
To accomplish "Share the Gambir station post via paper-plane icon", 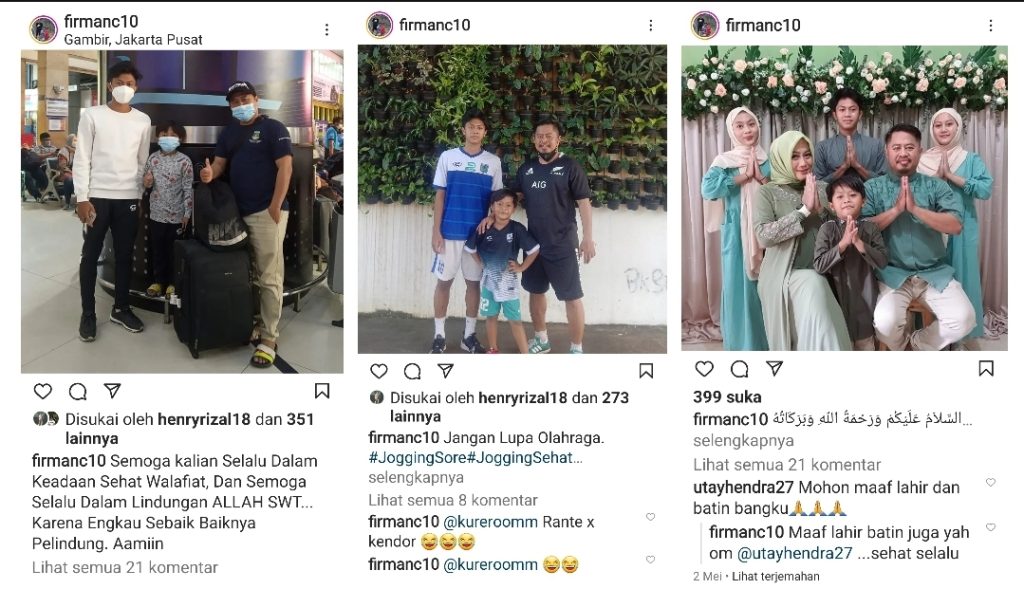I will point(112,390).
